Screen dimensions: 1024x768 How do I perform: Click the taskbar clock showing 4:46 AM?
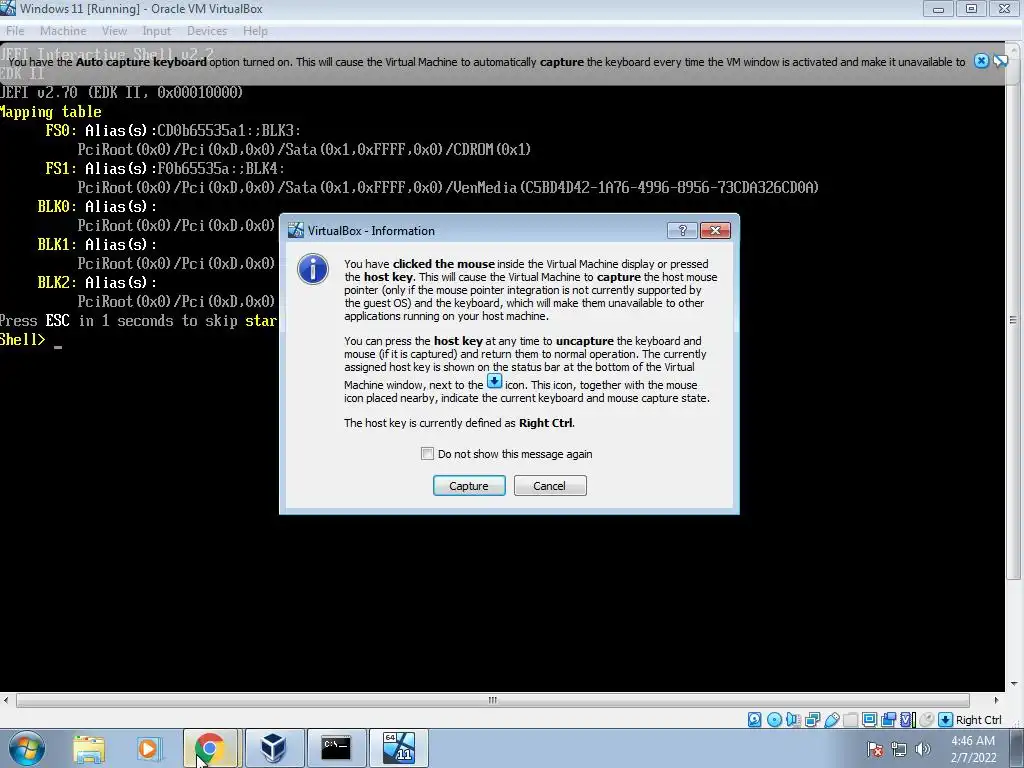(973, 748)
